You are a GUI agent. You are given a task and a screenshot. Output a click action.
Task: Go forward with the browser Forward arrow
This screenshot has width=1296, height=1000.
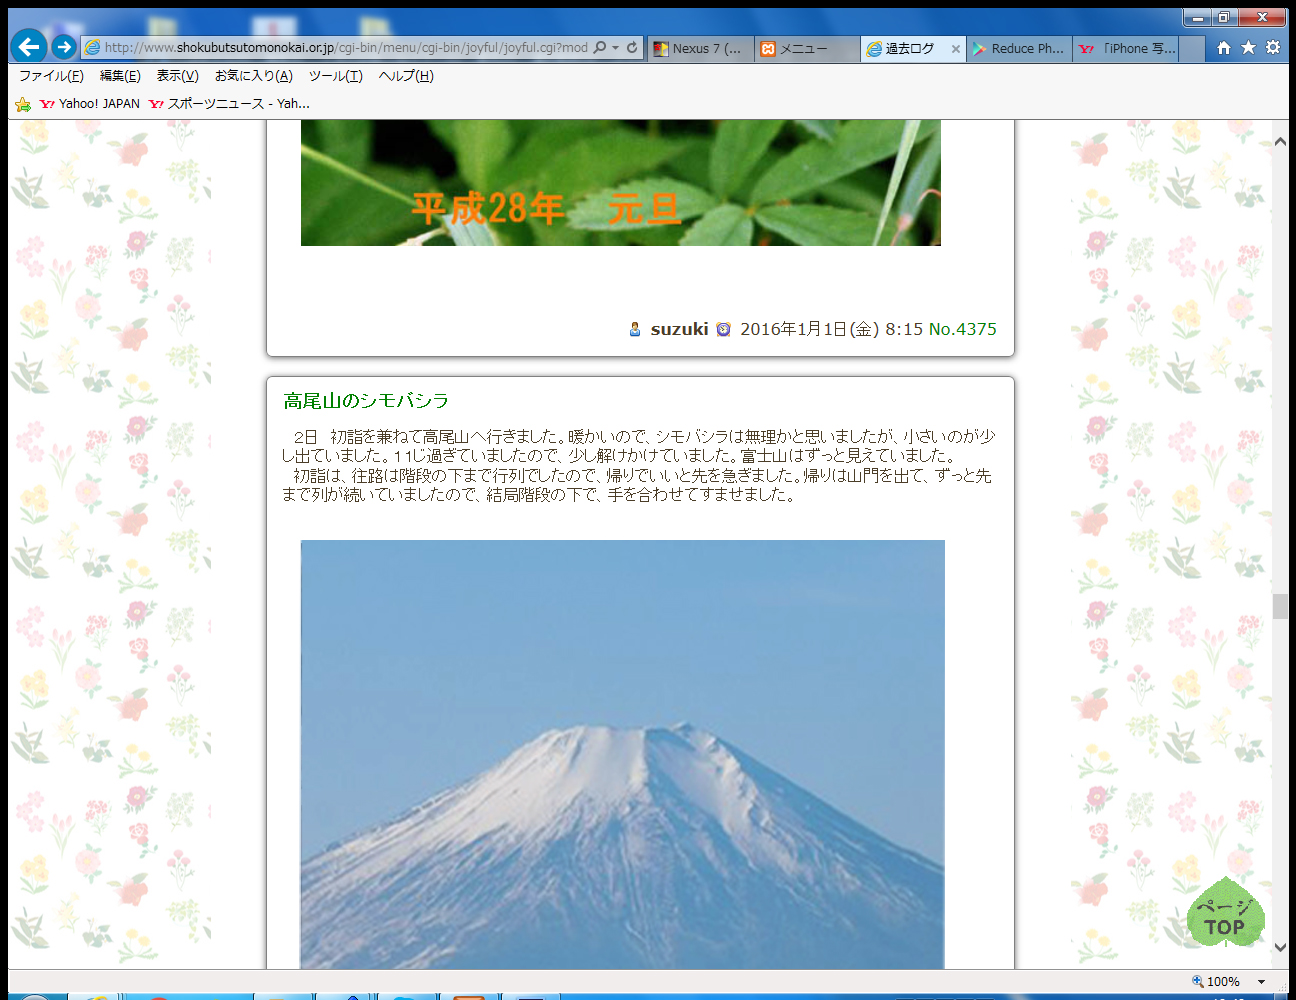tap(64, 47)
